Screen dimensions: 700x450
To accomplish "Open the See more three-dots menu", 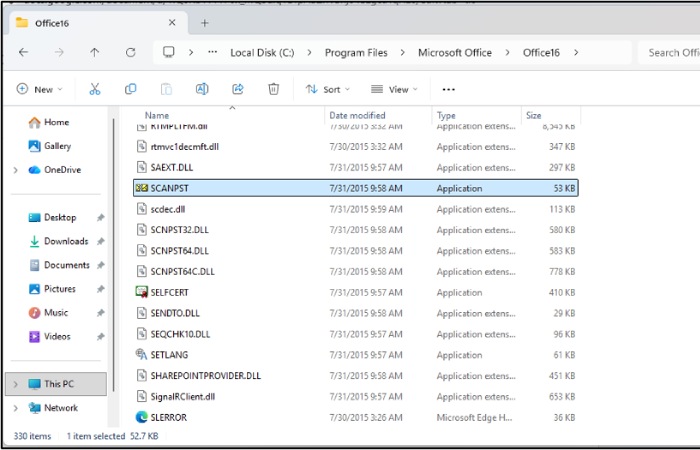I will point(448,90).
